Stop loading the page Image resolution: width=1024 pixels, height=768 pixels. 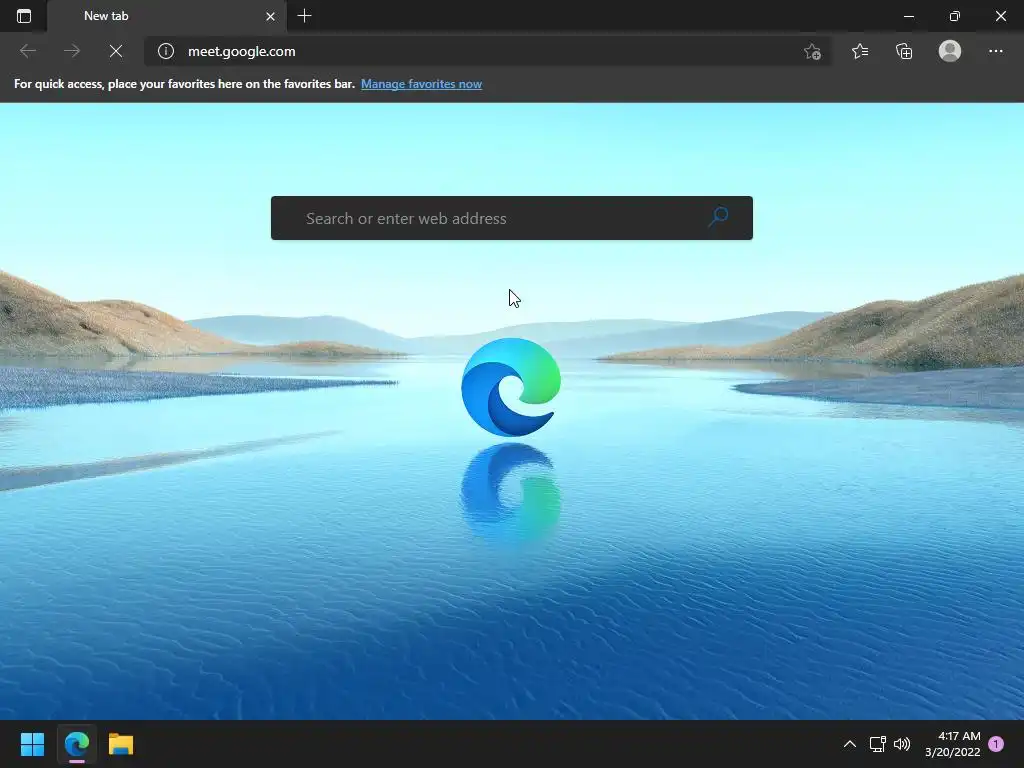point(116,51)
